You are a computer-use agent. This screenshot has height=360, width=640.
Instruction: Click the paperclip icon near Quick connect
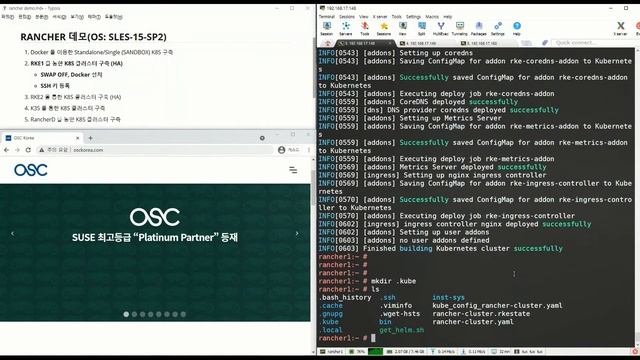point(544,43)
